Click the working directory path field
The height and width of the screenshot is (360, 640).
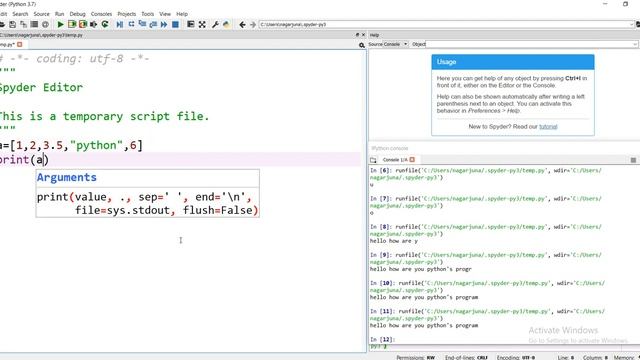tap(444, 24)
